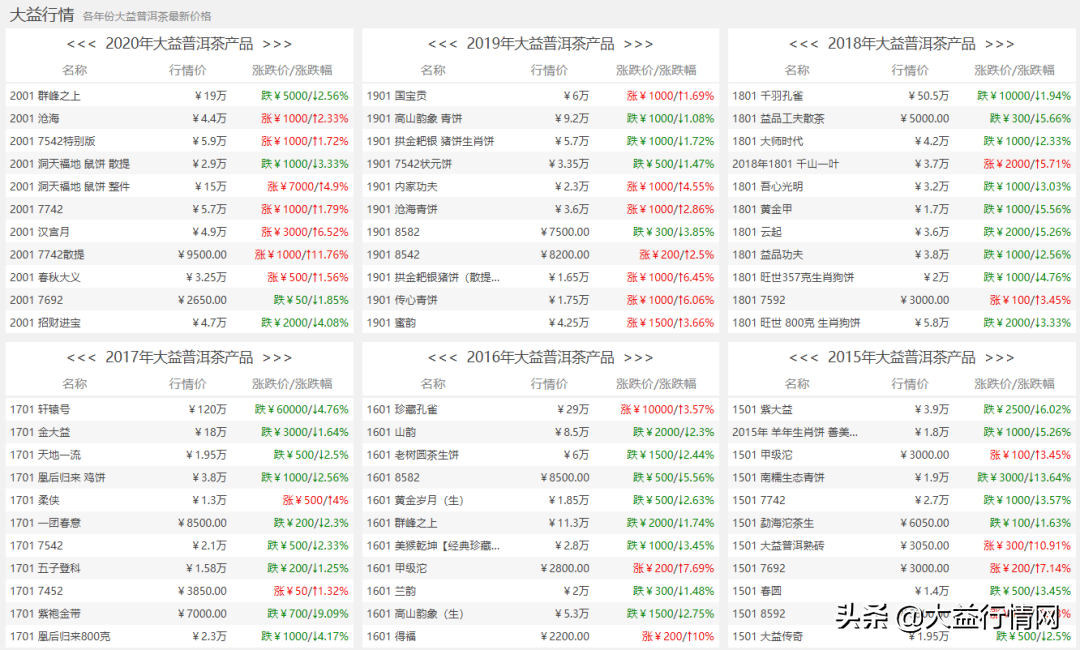Select the 1801 千羽孔雀 product row
This screenshot has width=1080, height=650.
(x=902, y=96)
